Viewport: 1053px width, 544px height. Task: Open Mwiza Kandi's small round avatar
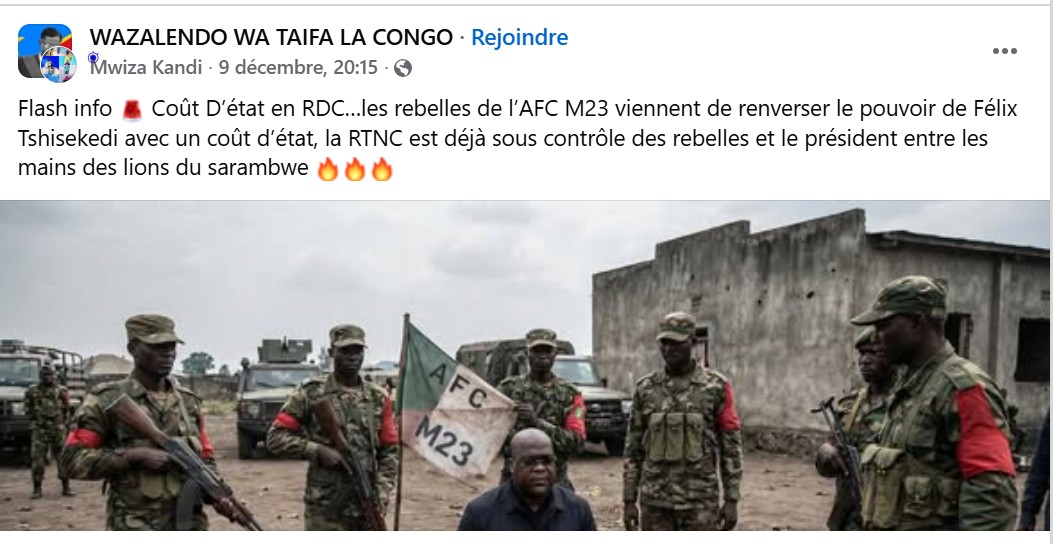click(58, 65)
